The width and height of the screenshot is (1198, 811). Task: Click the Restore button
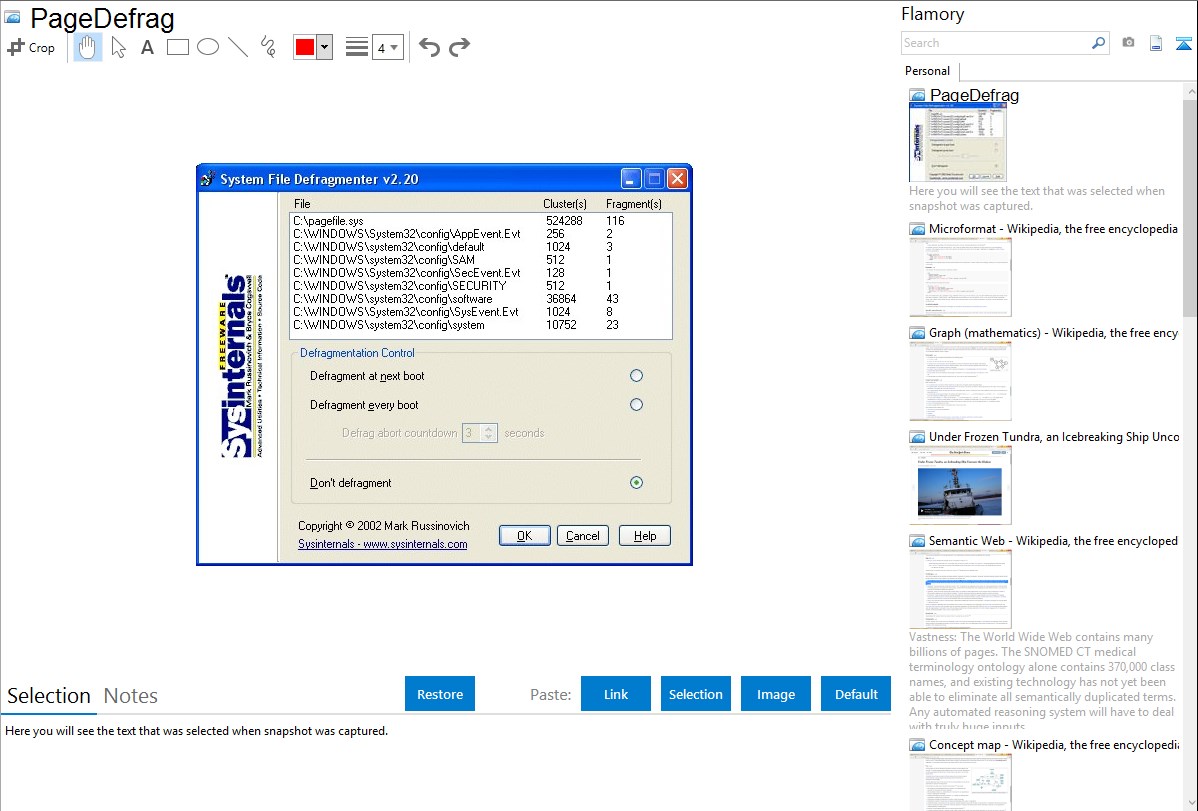pyautogui.click(x=440, y=693)
